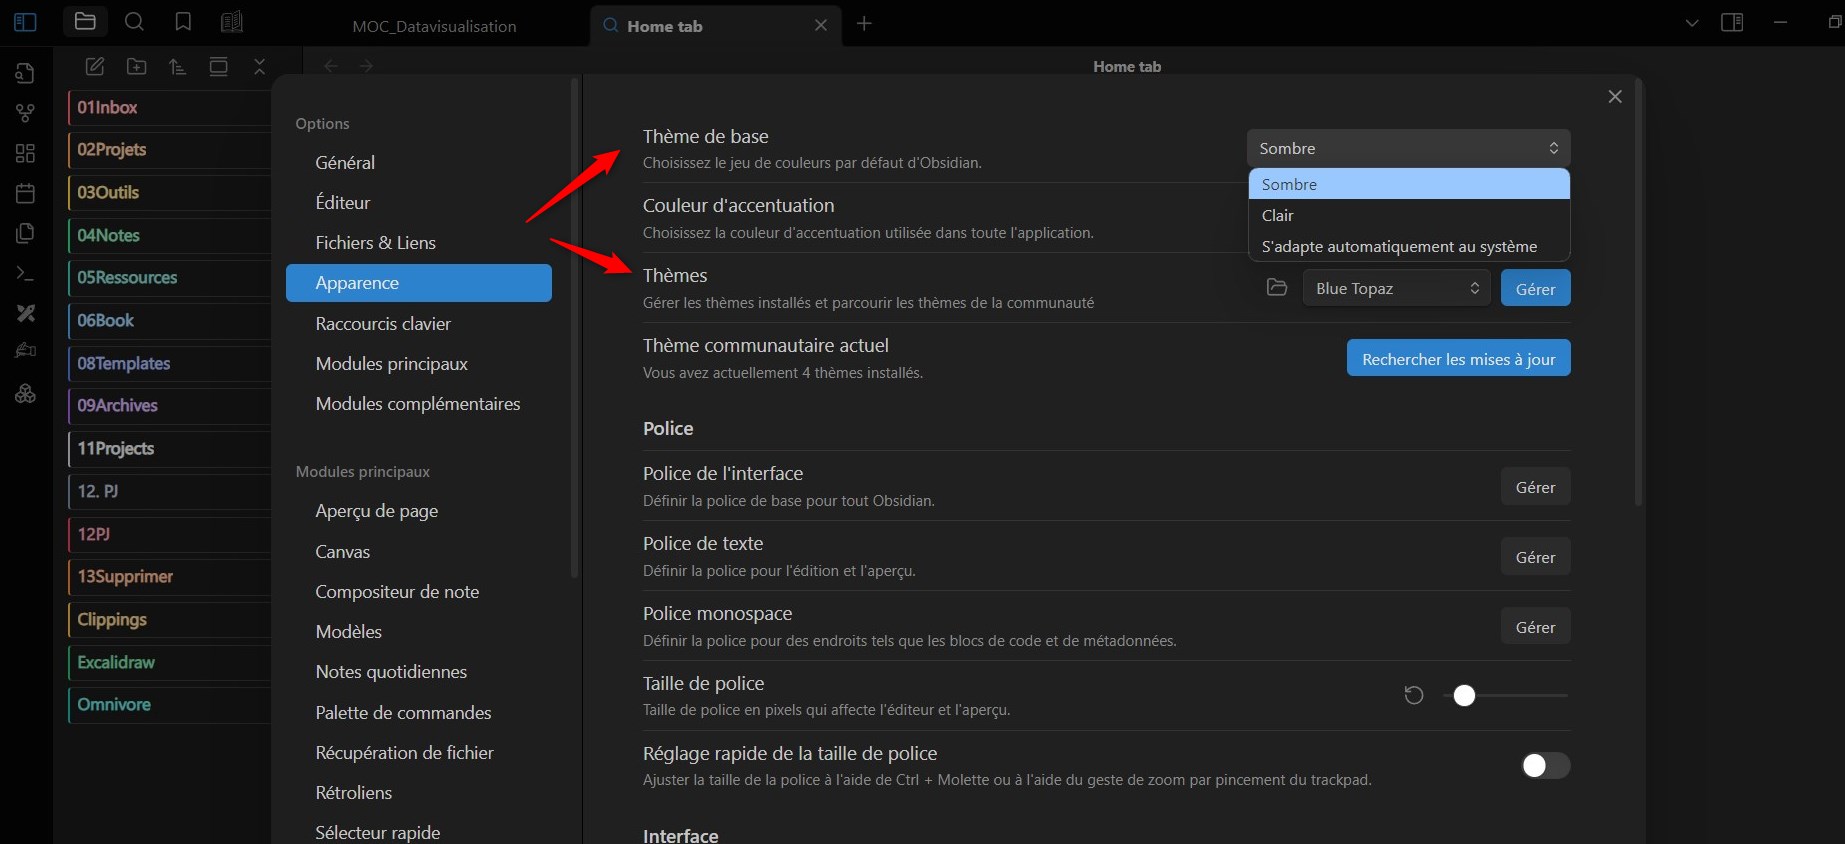
Task: Expand tab list chevron in title bar
Action: click(1692, 23)
